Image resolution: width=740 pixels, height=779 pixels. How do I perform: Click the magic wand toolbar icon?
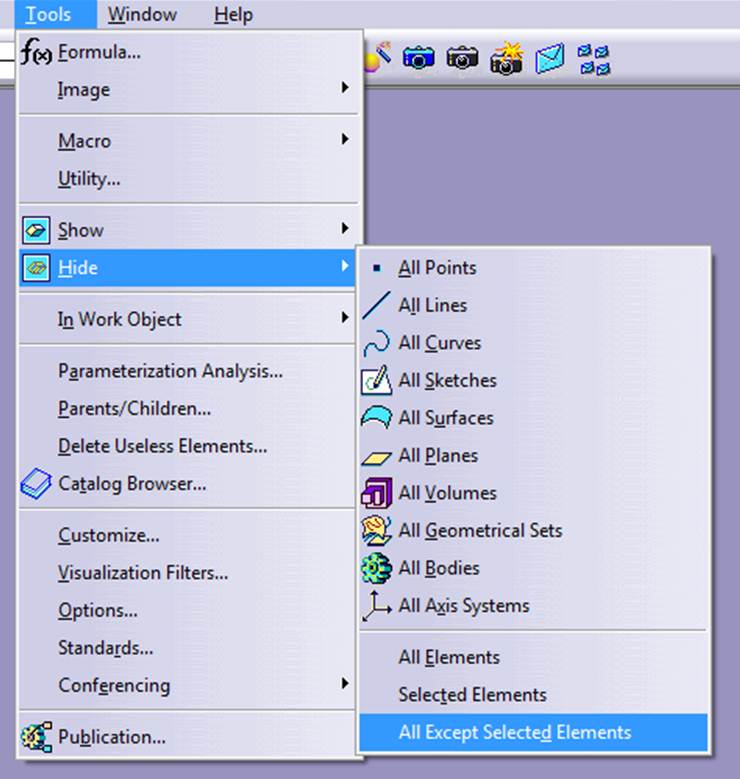point(379,58)
